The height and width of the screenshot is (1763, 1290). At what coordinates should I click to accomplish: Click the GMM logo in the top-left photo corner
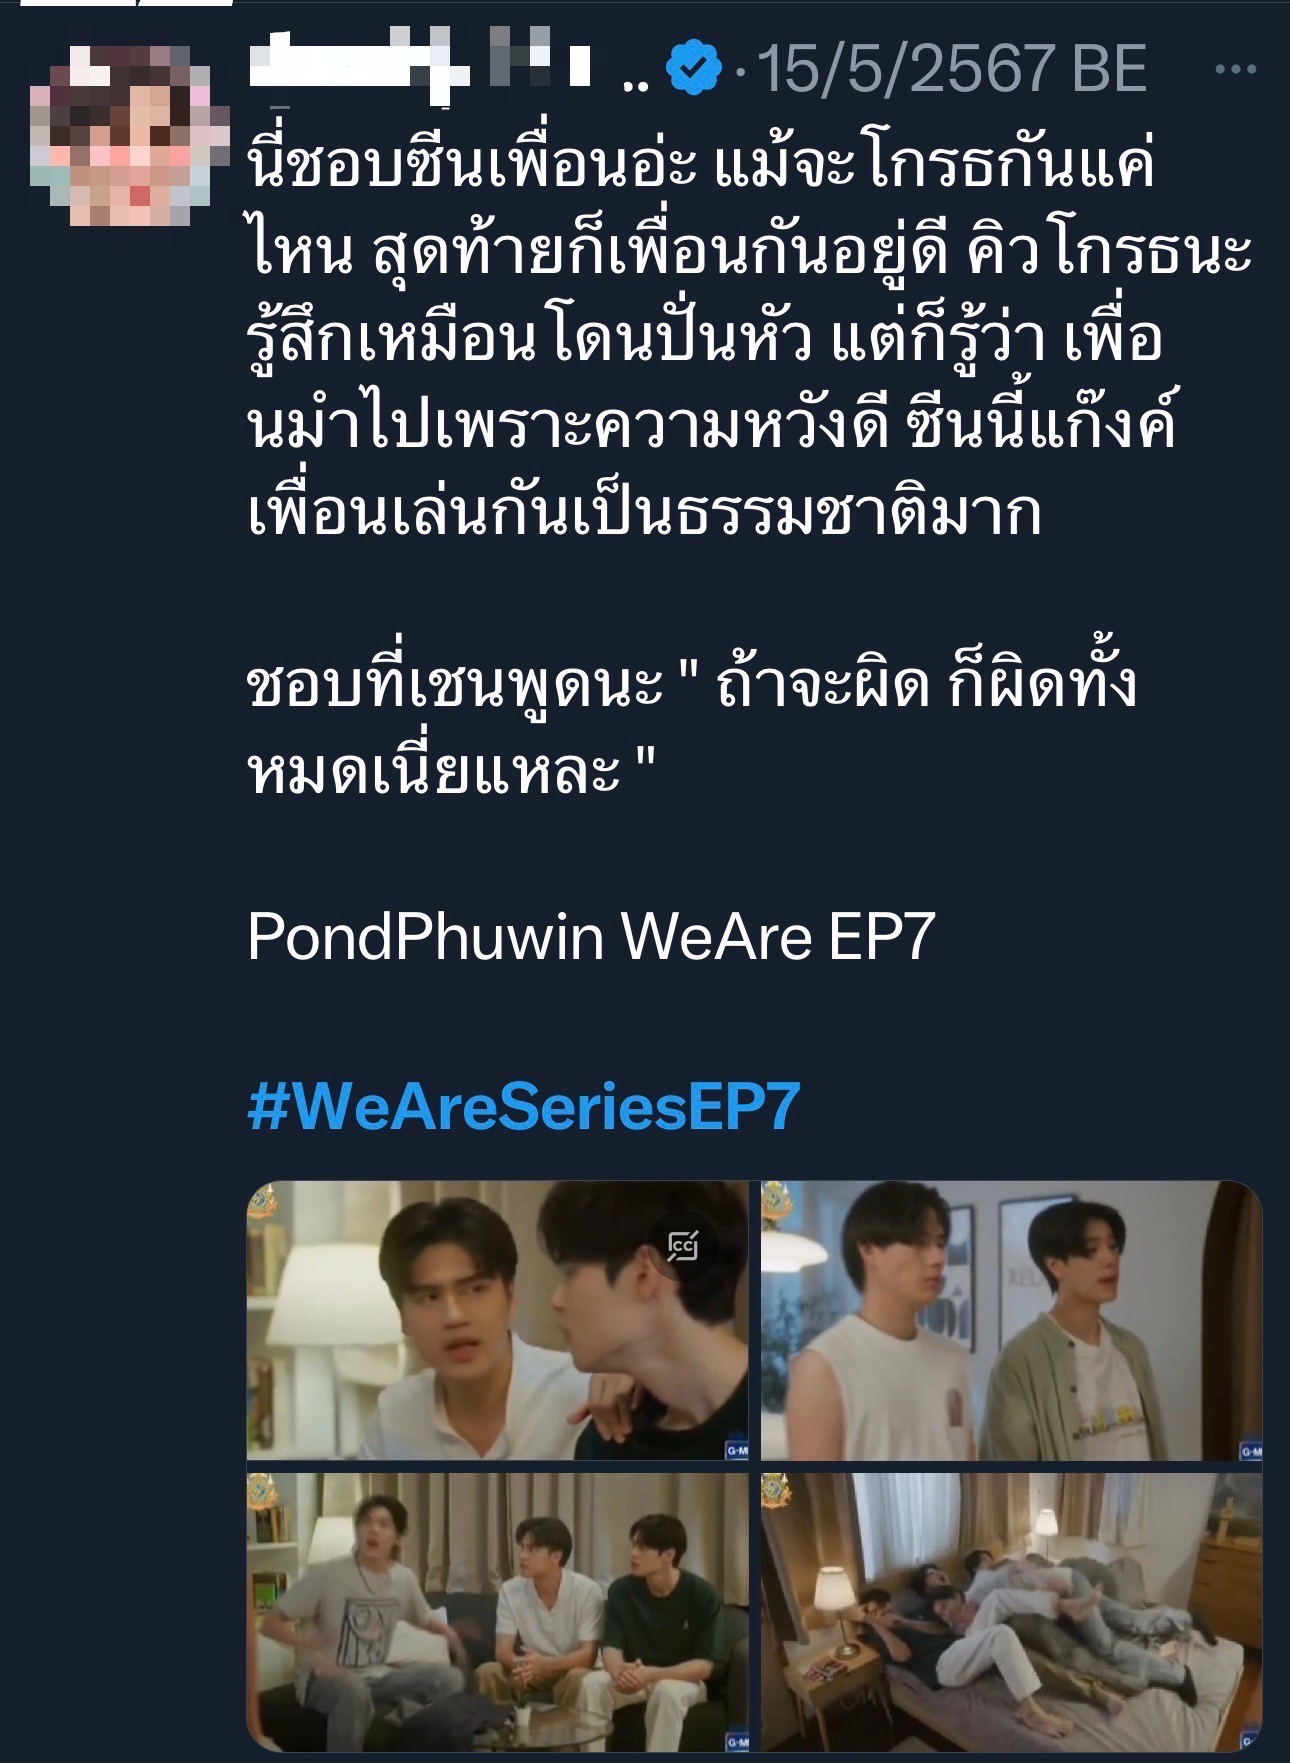click(x=737, y=1451)
